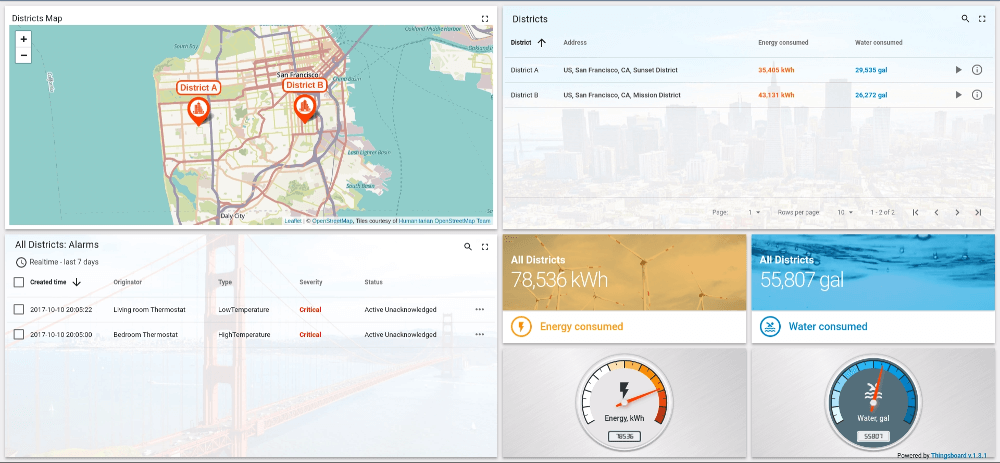This screenshot has height=463, width=1000.
Task: Expand alarms widget to fullscreen
Action: [x=485, y=246]
